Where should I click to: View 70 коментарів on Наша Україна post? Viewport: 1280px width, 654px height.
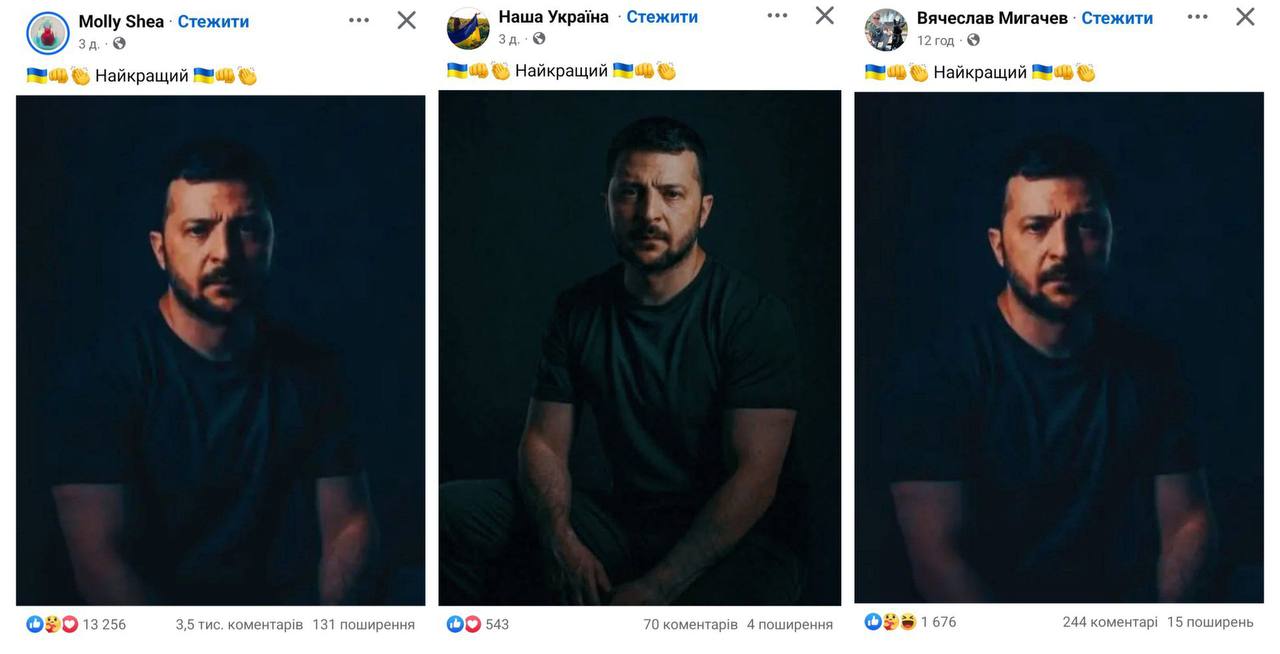[x=690, y=624]
